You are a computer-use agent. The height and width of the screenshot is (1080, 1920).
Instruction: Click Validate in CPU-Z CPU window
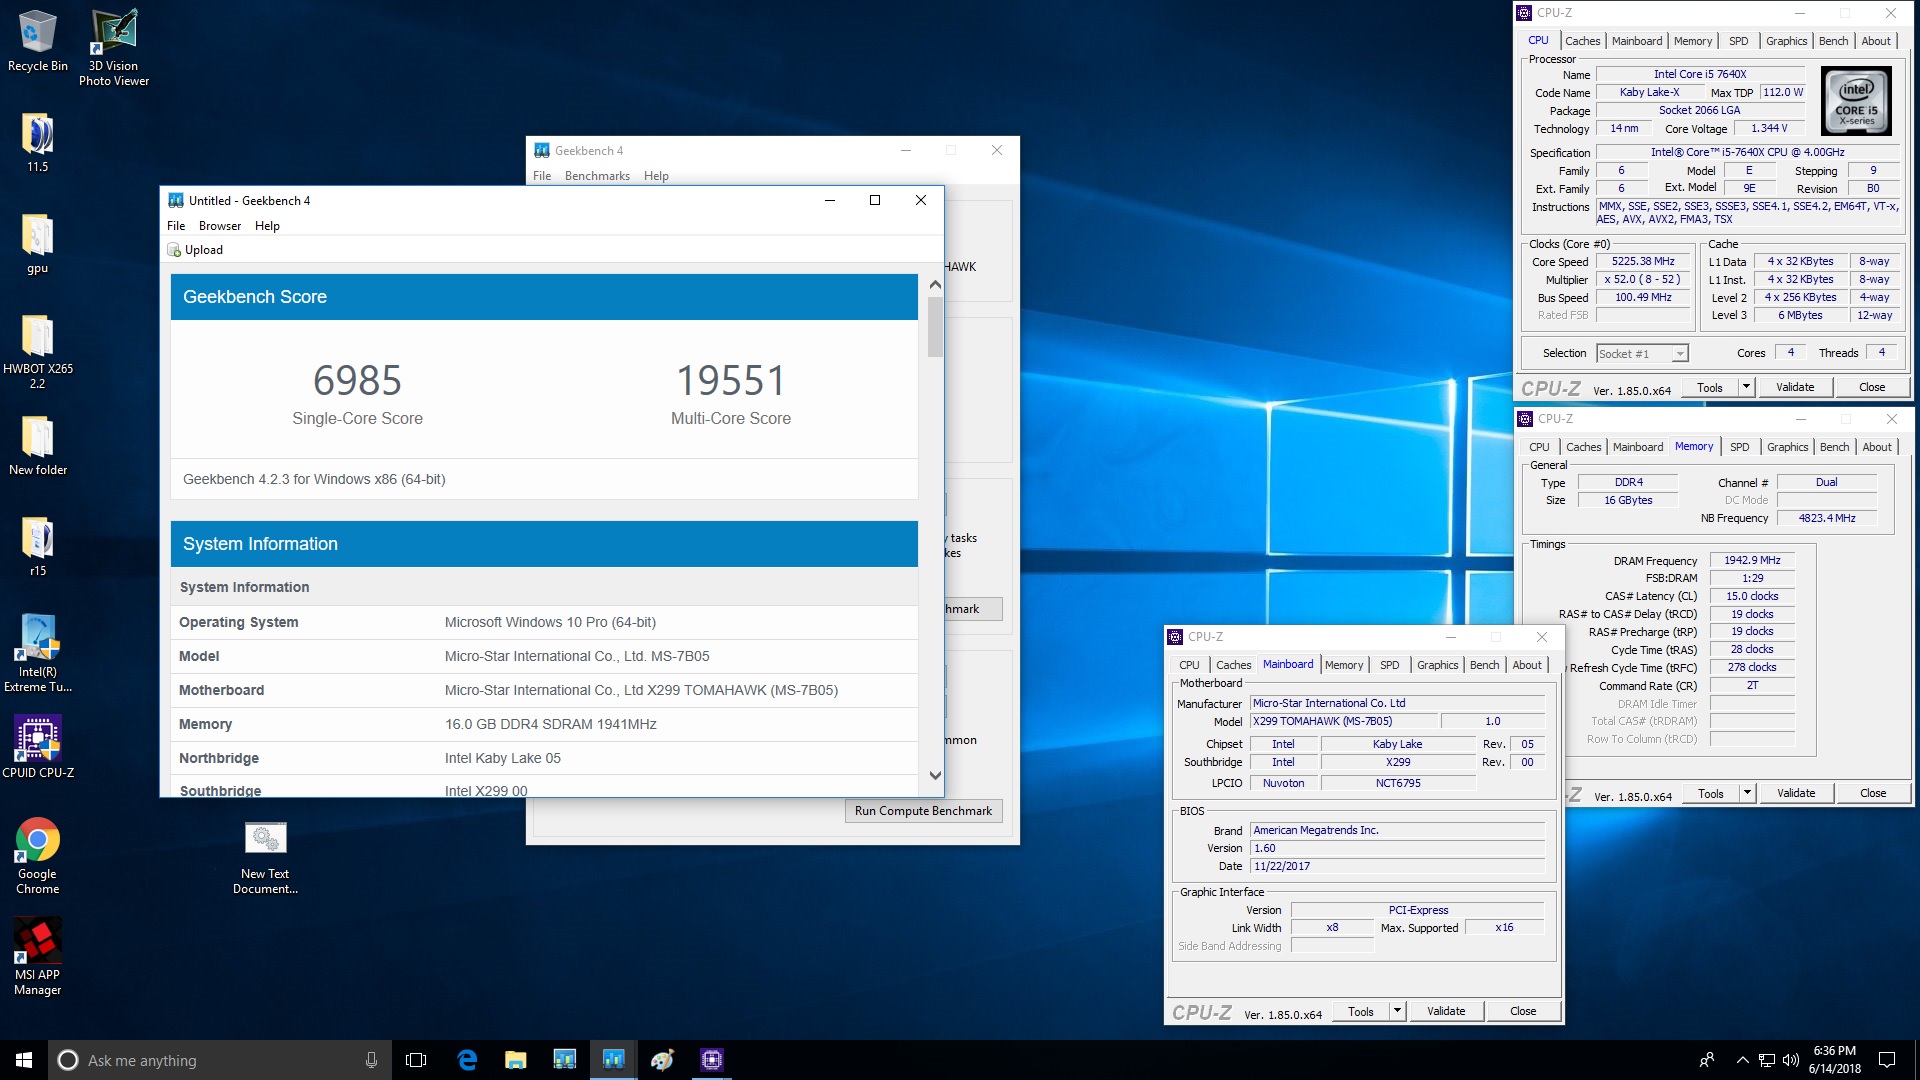[x=1795, y=387]
